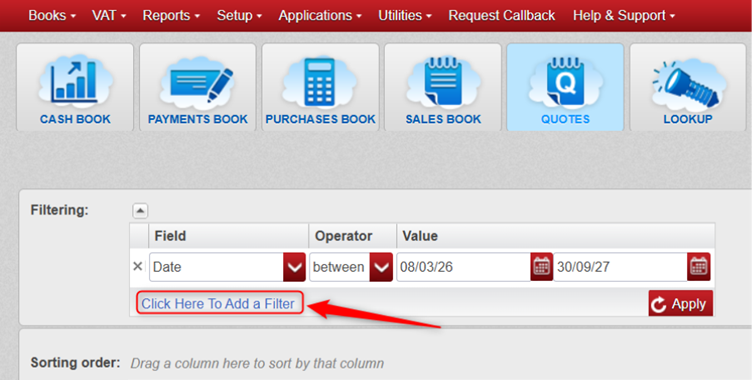Open the Applications menu

[x=320, y=15]
